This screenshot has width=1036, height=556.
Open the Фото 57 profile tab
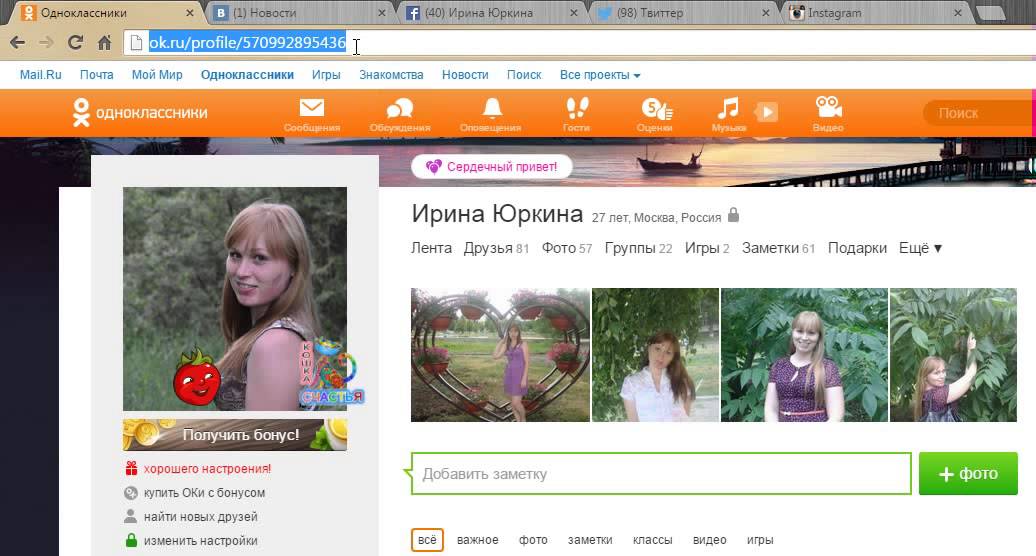(567, 248)
